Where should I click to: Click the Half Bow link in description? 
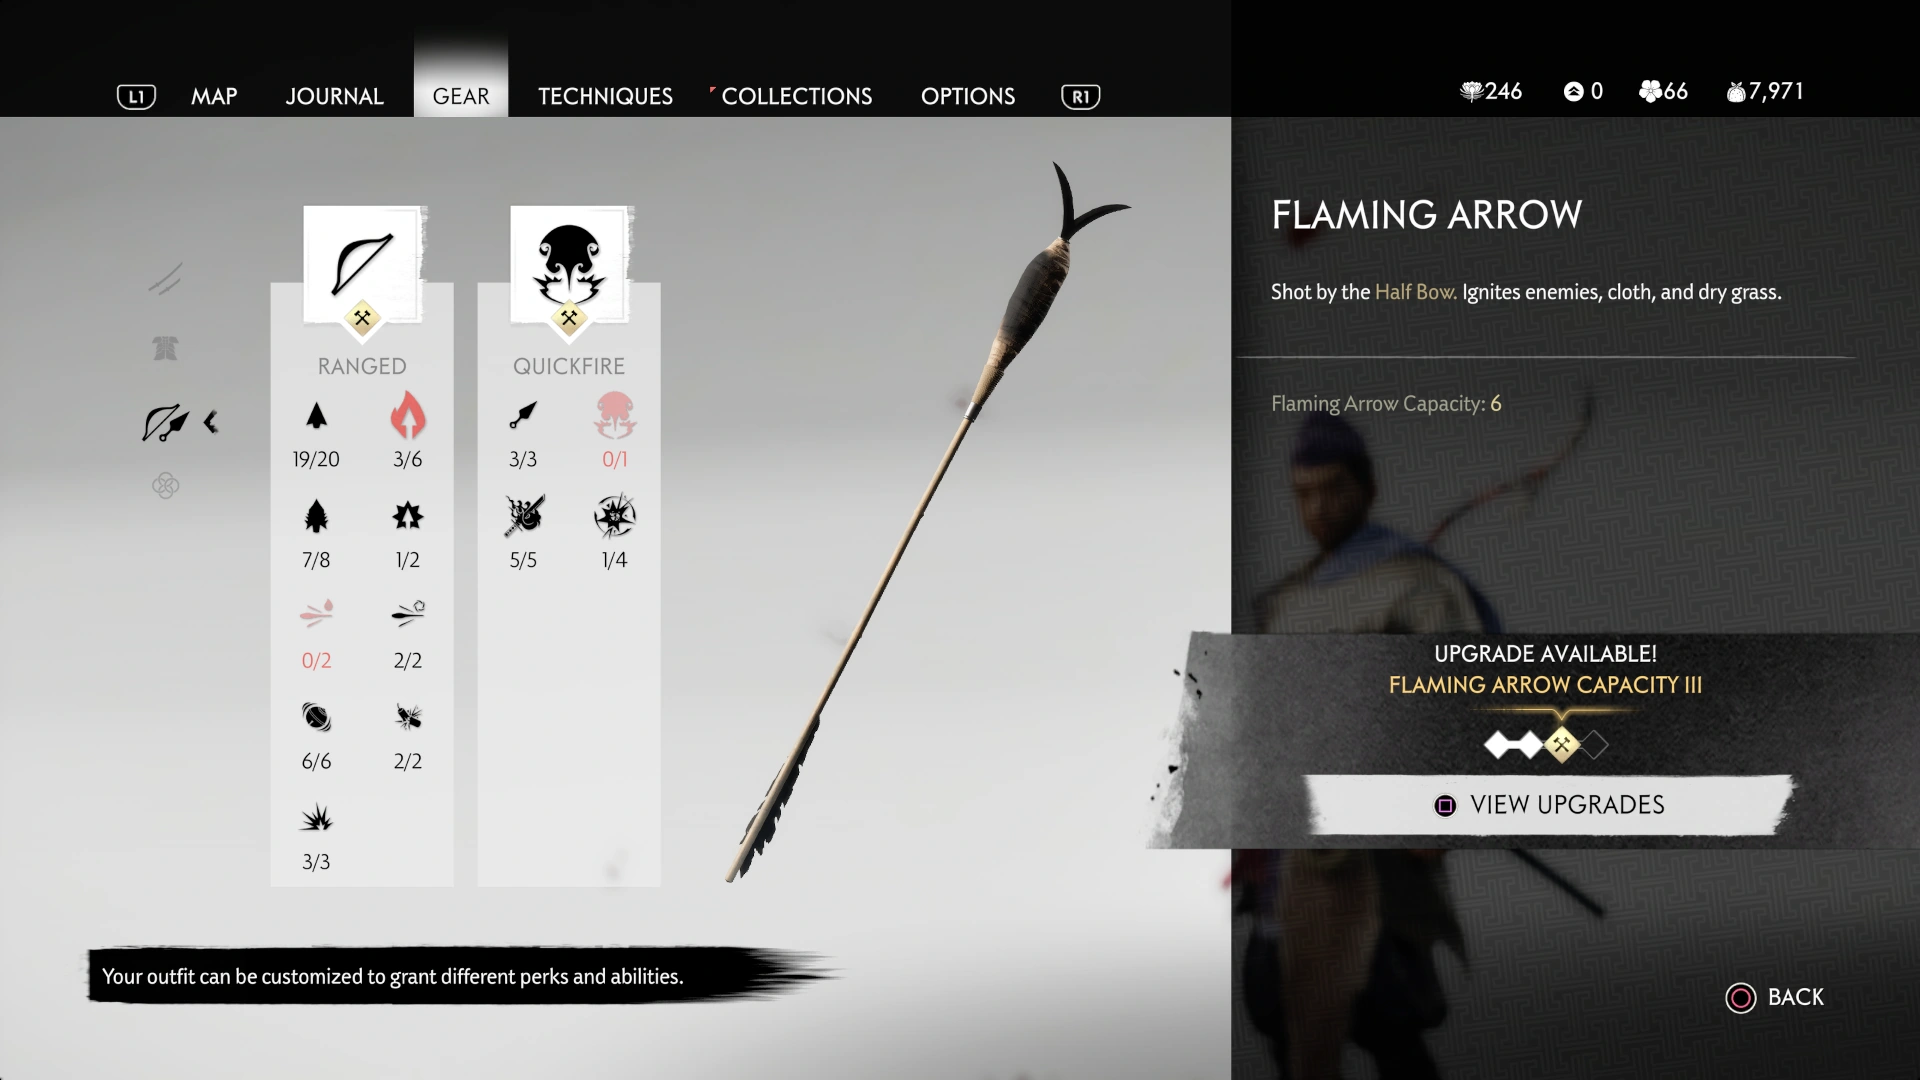[1415, 292]
